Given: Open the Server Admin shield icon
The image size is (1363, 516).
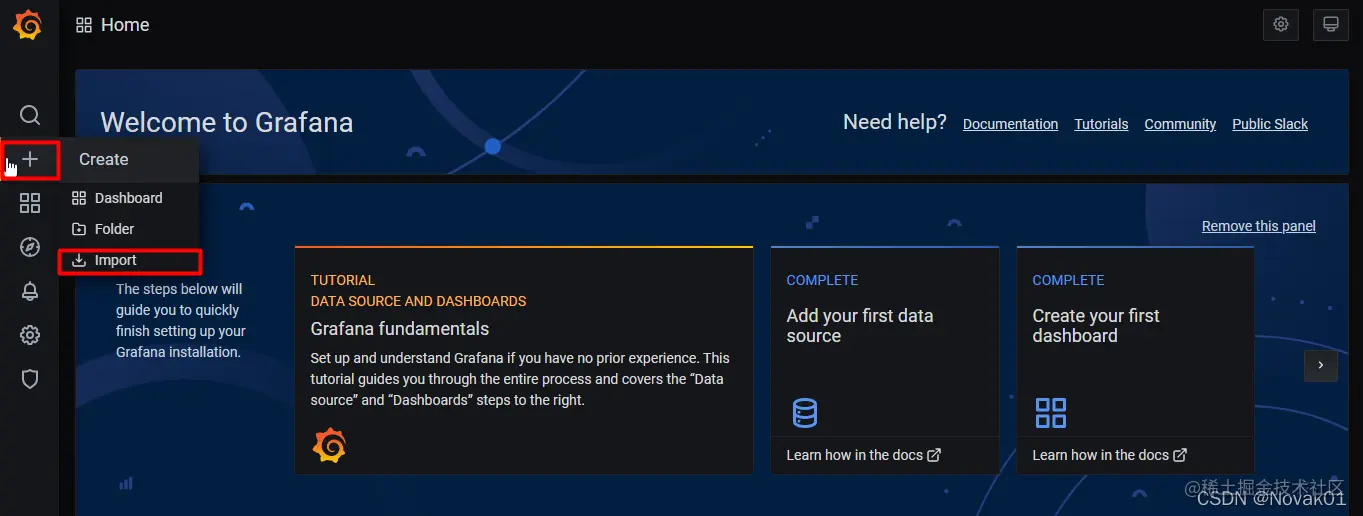Looking at the screenshot, I should pyautogui.click(x=30, y=379).
